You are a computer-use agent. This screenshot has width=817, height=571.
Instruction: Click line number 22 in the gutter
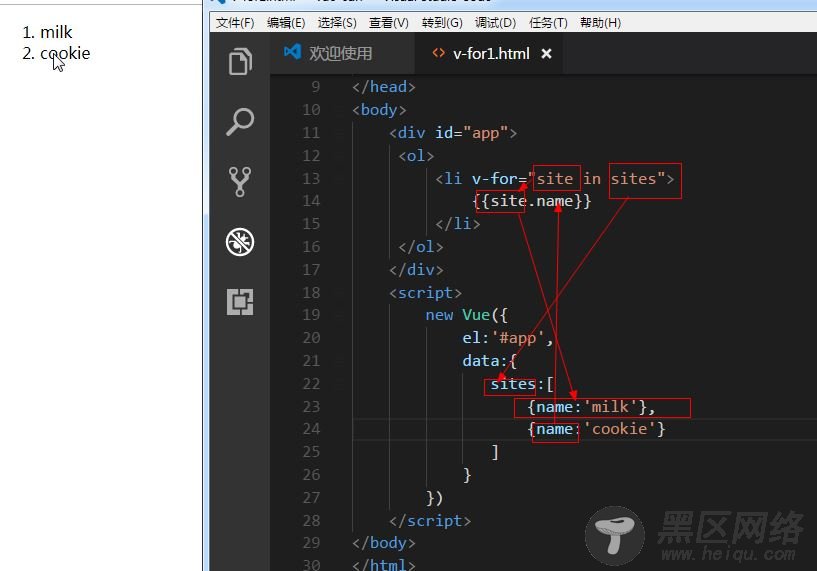click(x=311, y=384)
